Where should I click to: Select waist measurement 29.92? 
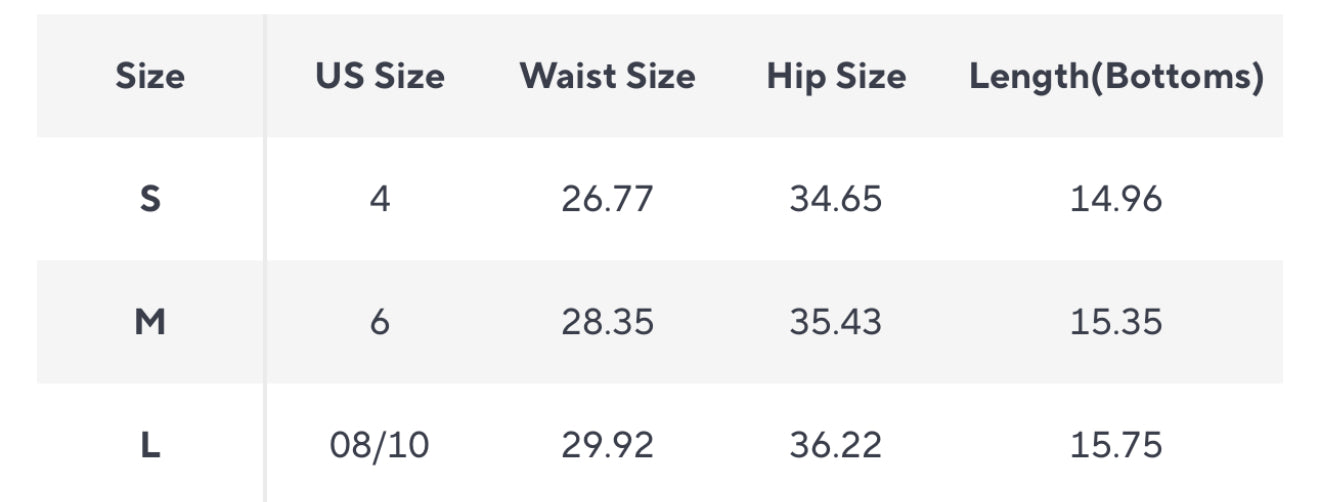click(607, 445)
